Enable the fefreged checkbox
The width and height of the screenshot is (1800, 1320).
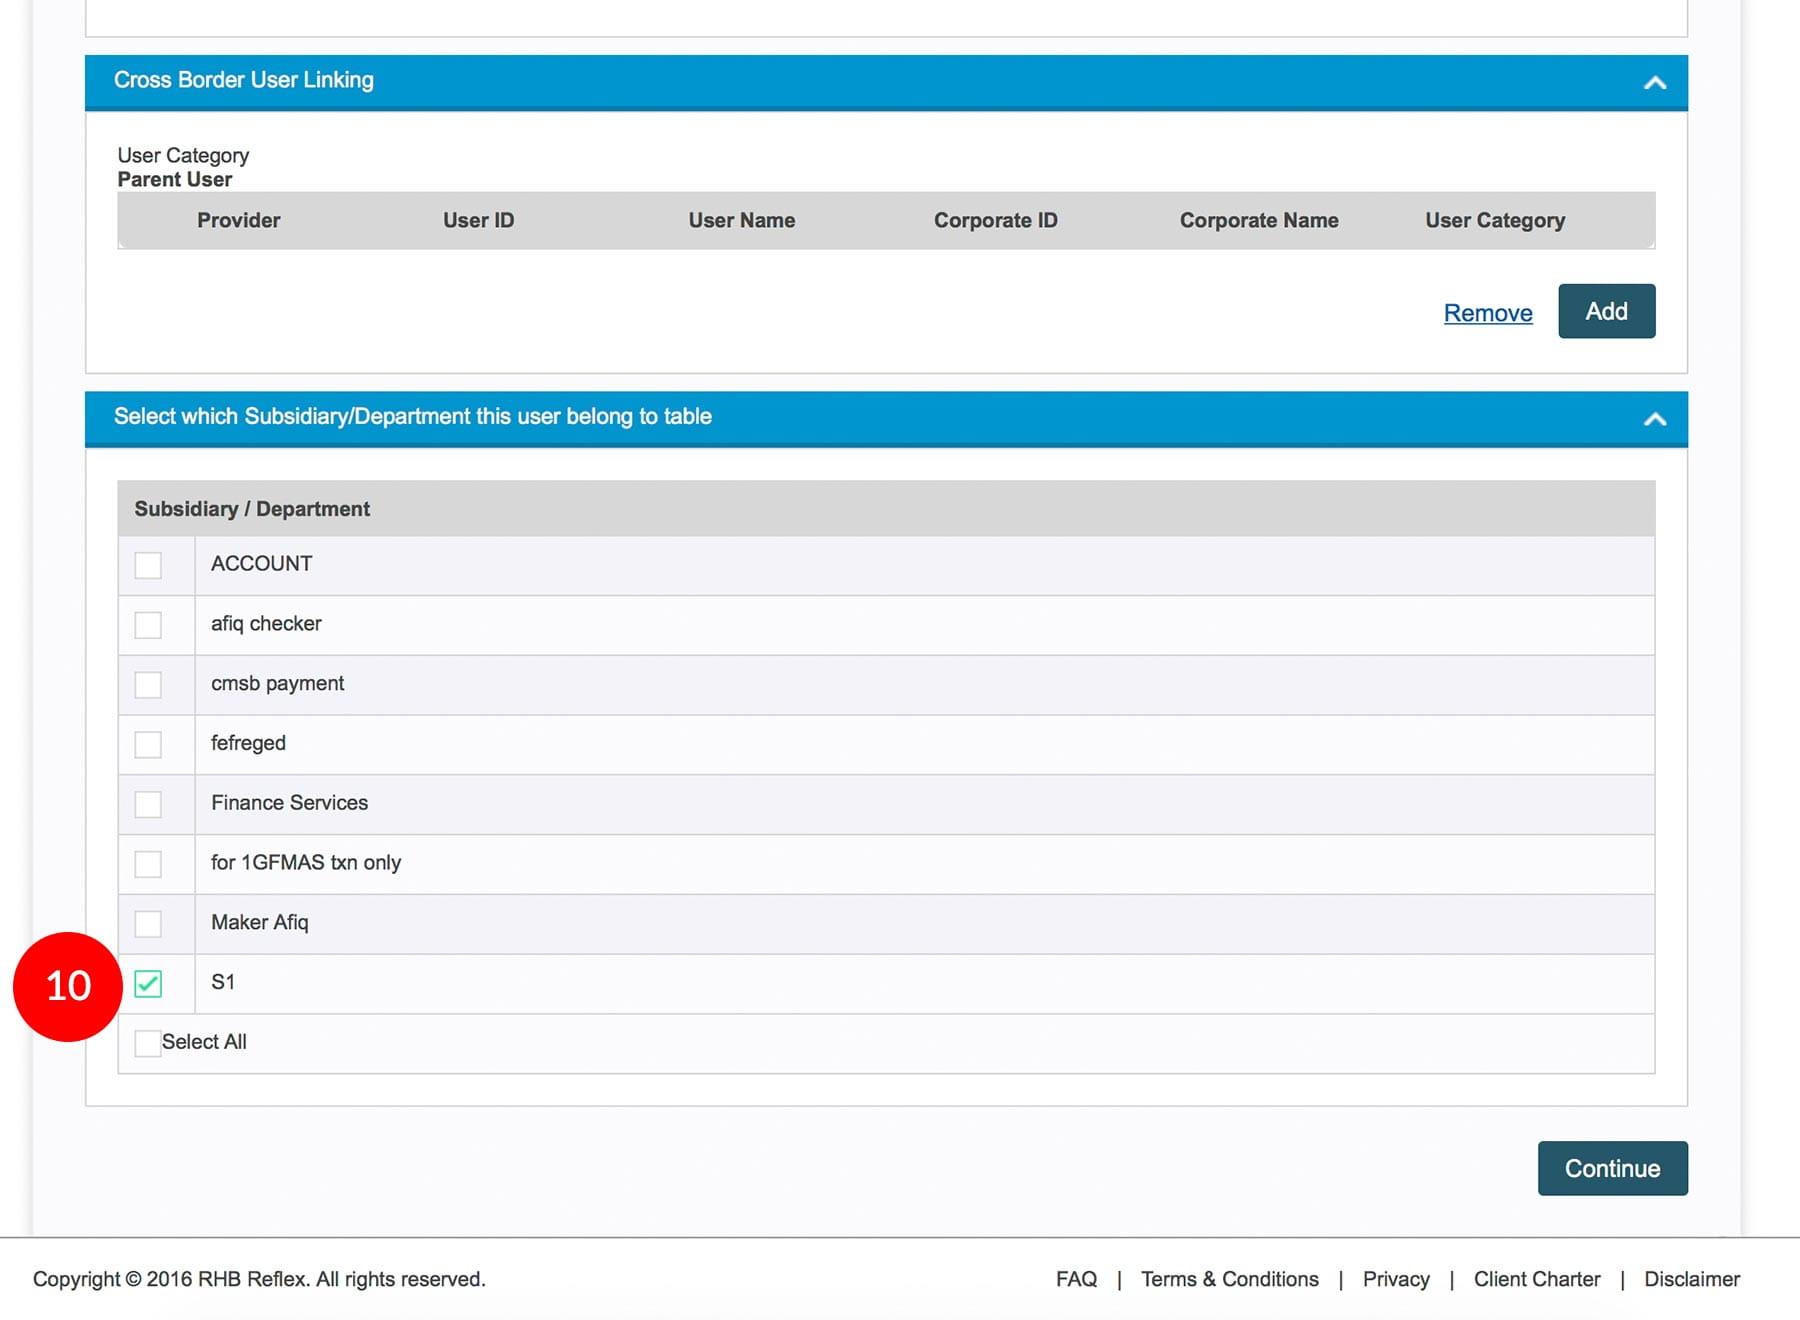148,744
